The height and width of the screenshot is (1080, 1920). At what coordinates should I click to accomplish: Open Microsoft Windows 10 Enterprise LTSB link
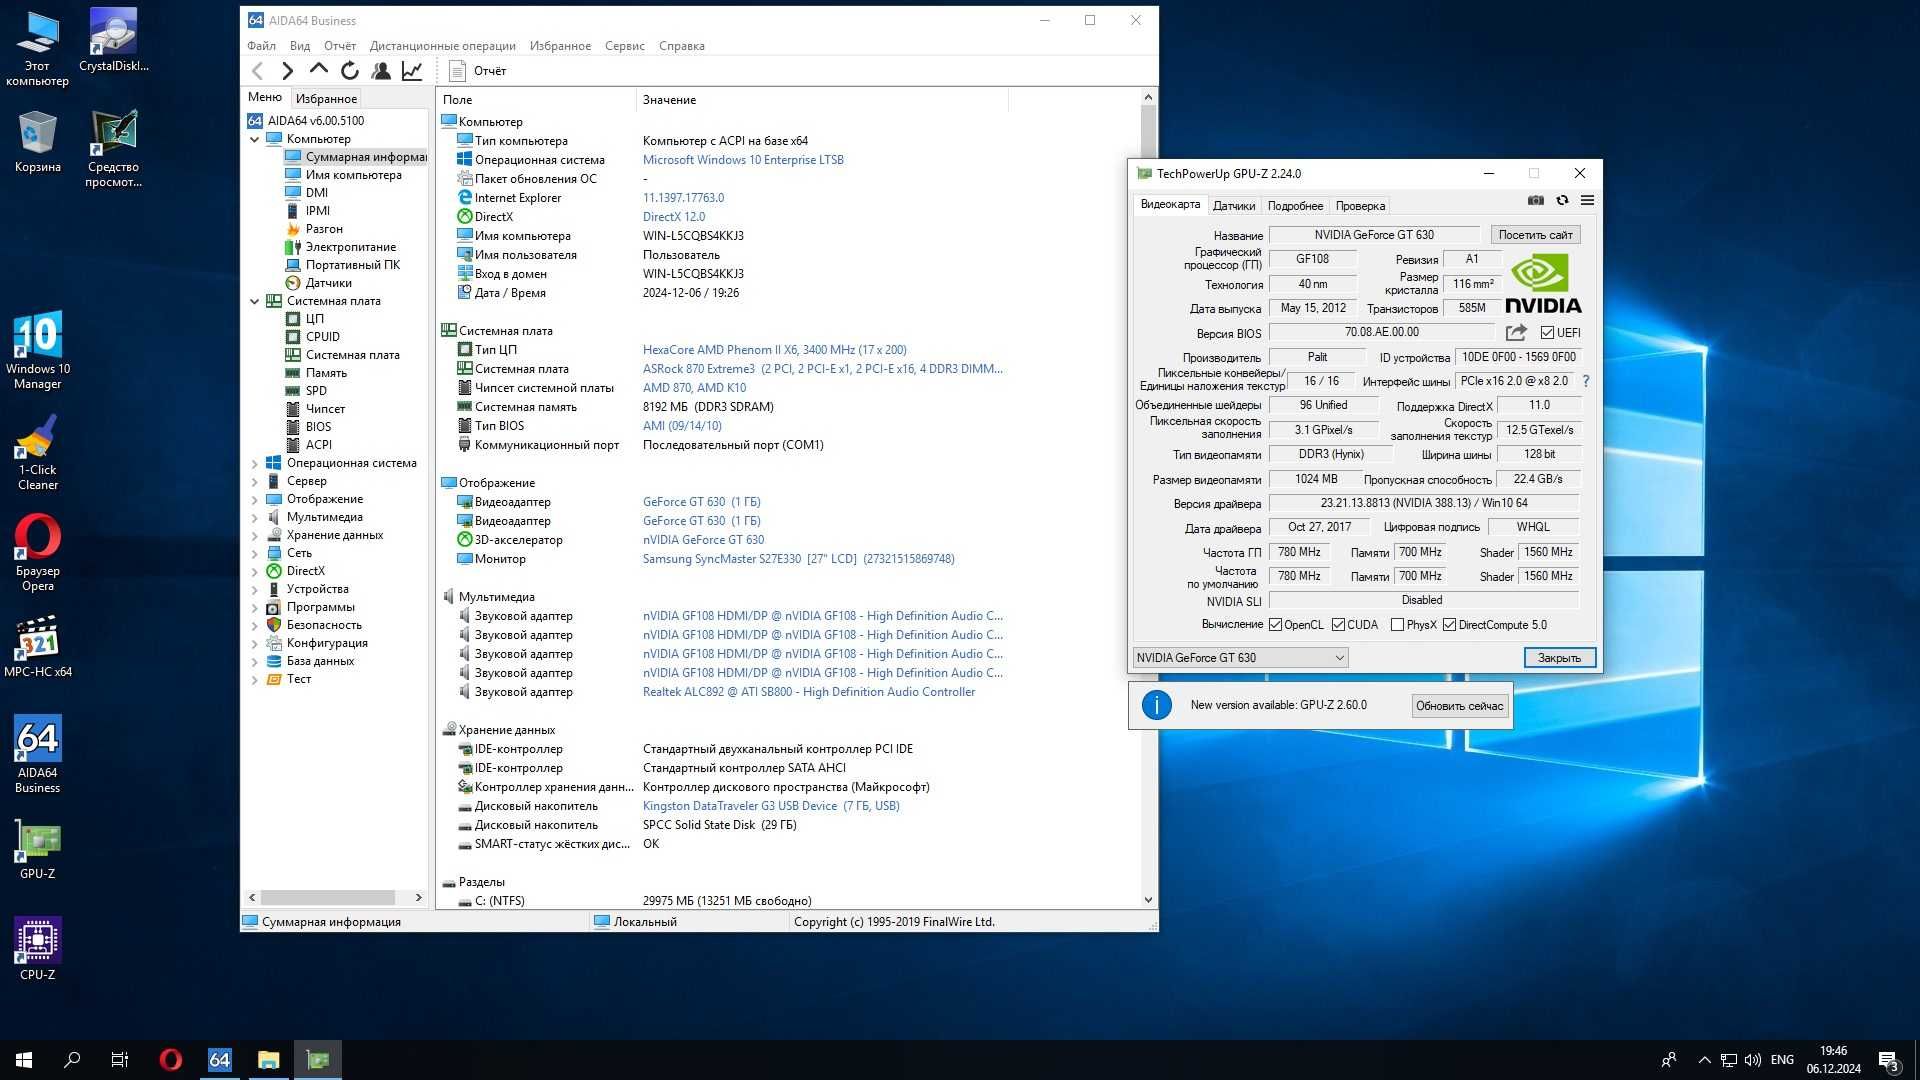(x=743, y=160)
